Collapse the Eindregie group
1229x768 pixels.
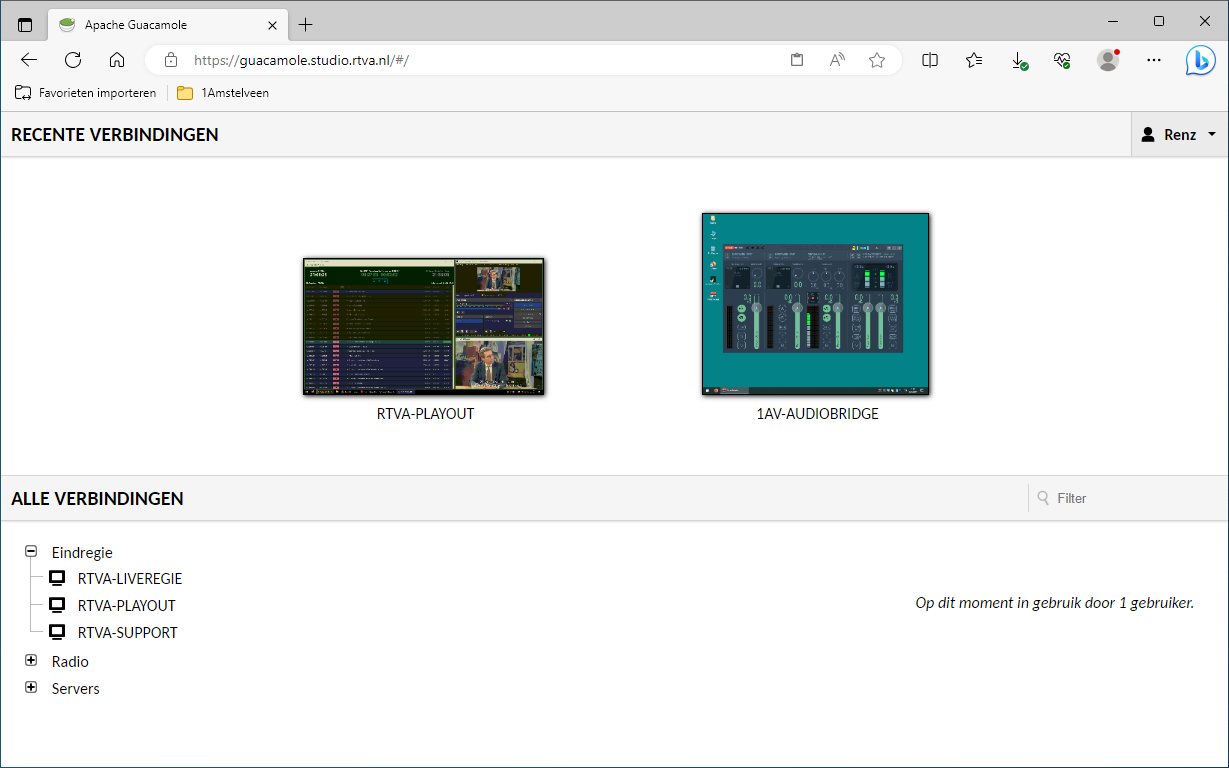pyautogui.click(x=31, y=551)
